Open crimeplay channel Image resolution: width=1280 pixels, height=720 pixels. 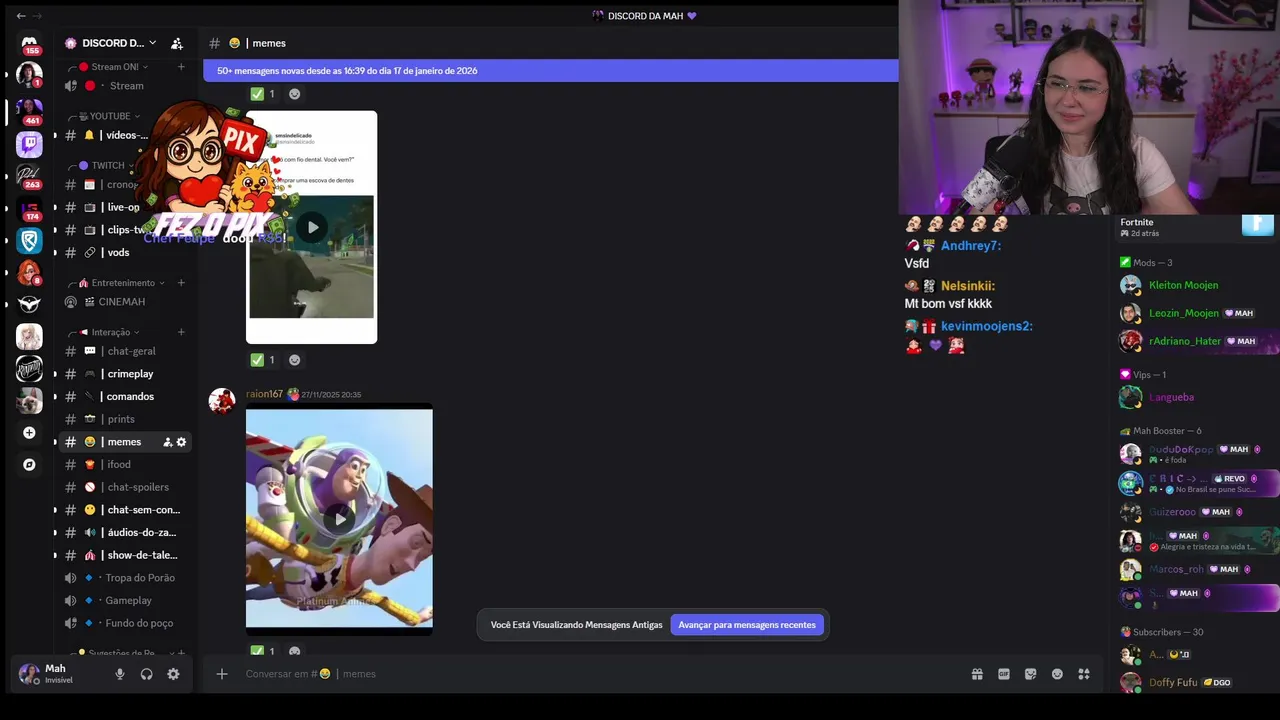(123, 374)
